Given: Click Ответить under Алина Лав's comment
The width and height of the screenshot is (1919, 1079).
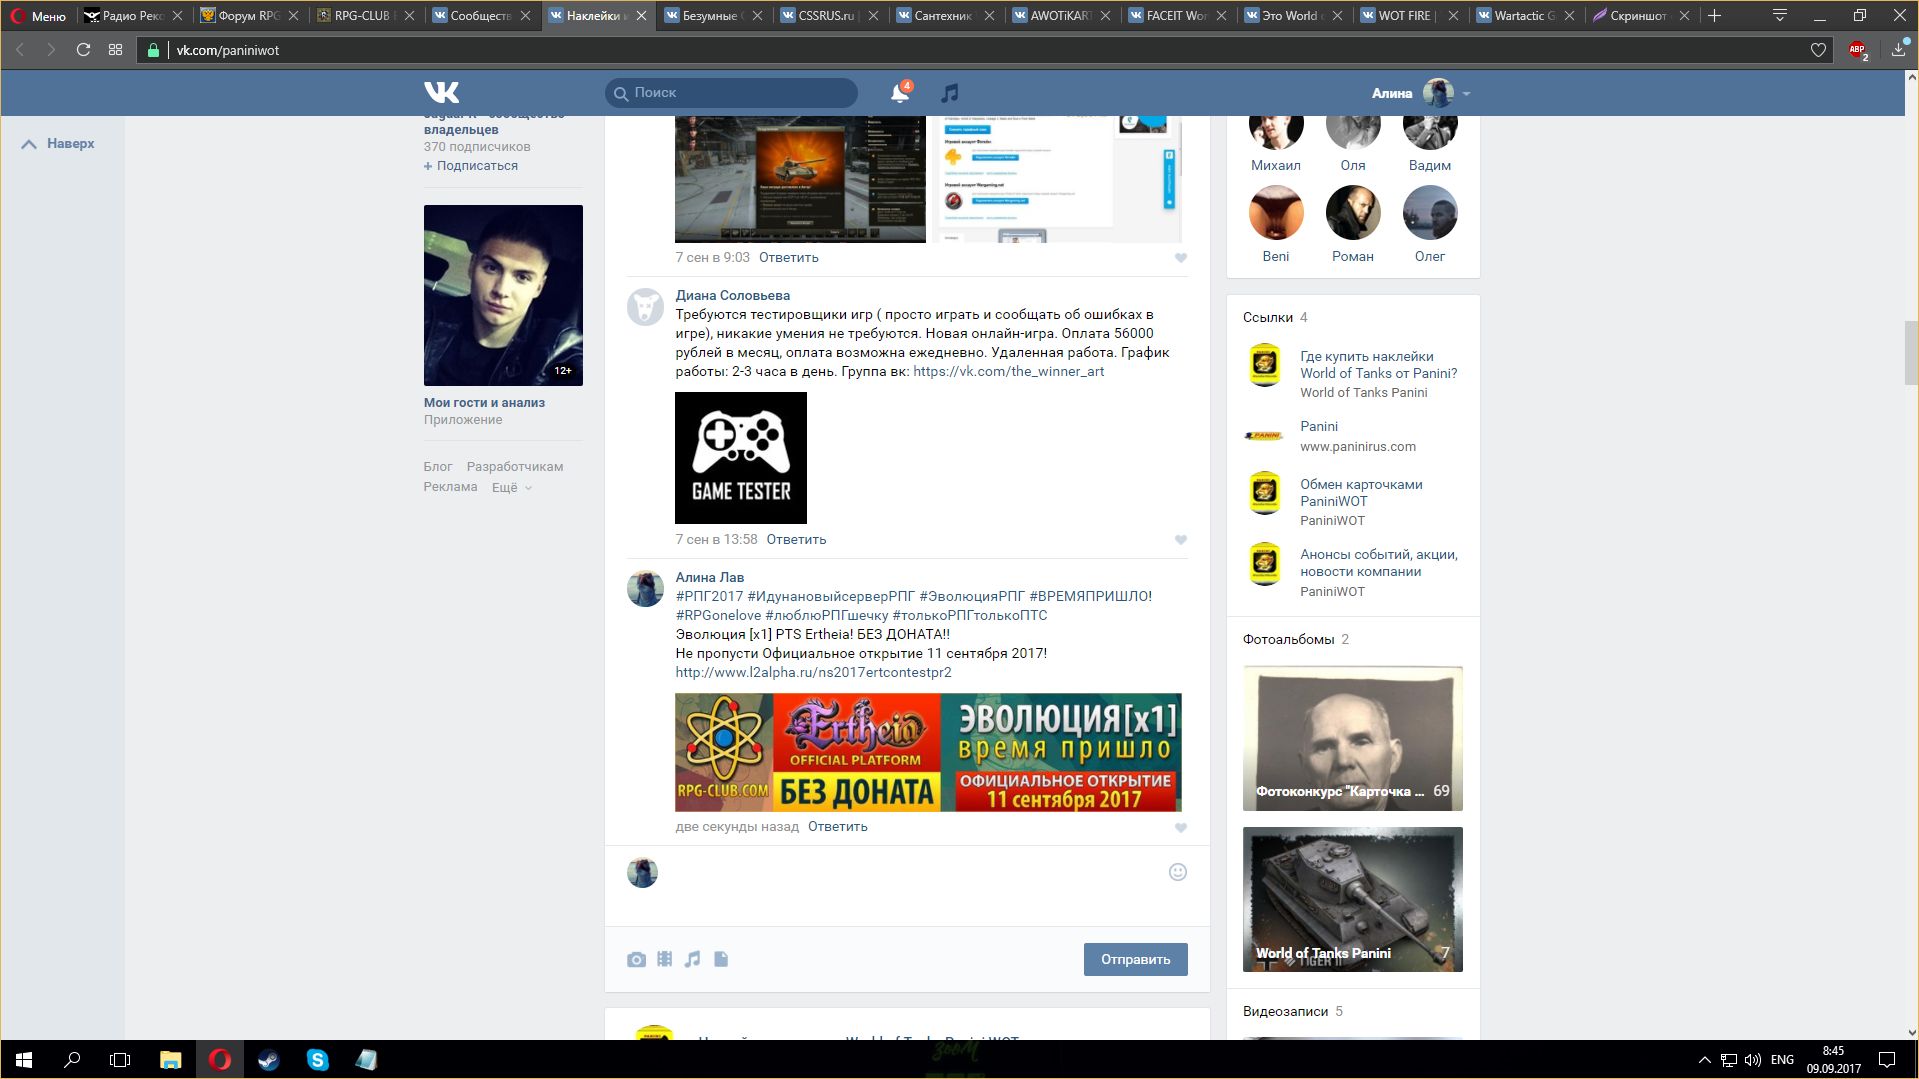Looking at the screenshot, I should (837, 827).
